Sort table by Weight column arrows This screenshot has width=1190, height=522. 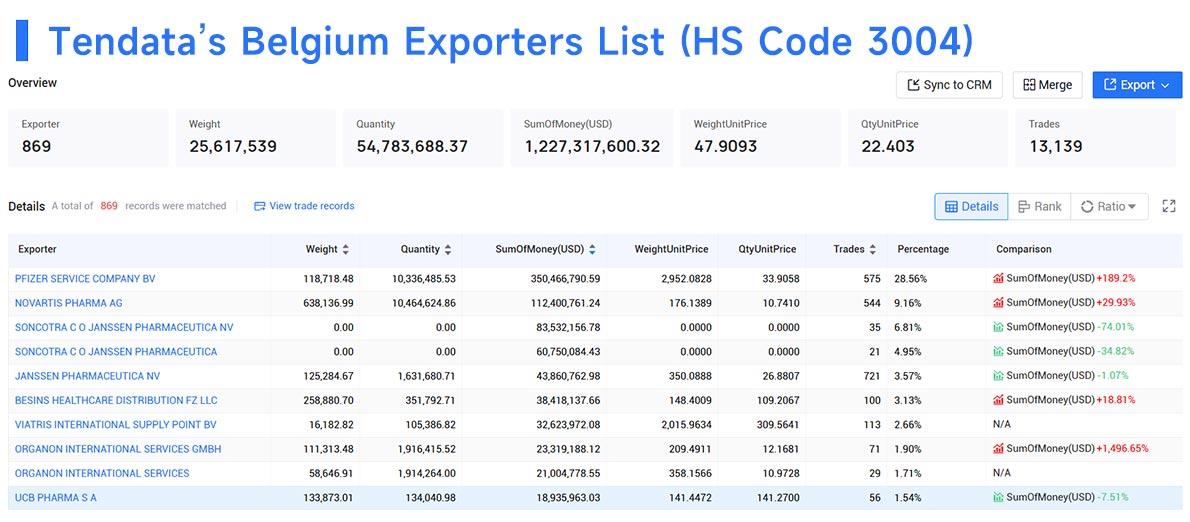click(x=346, y=249)
